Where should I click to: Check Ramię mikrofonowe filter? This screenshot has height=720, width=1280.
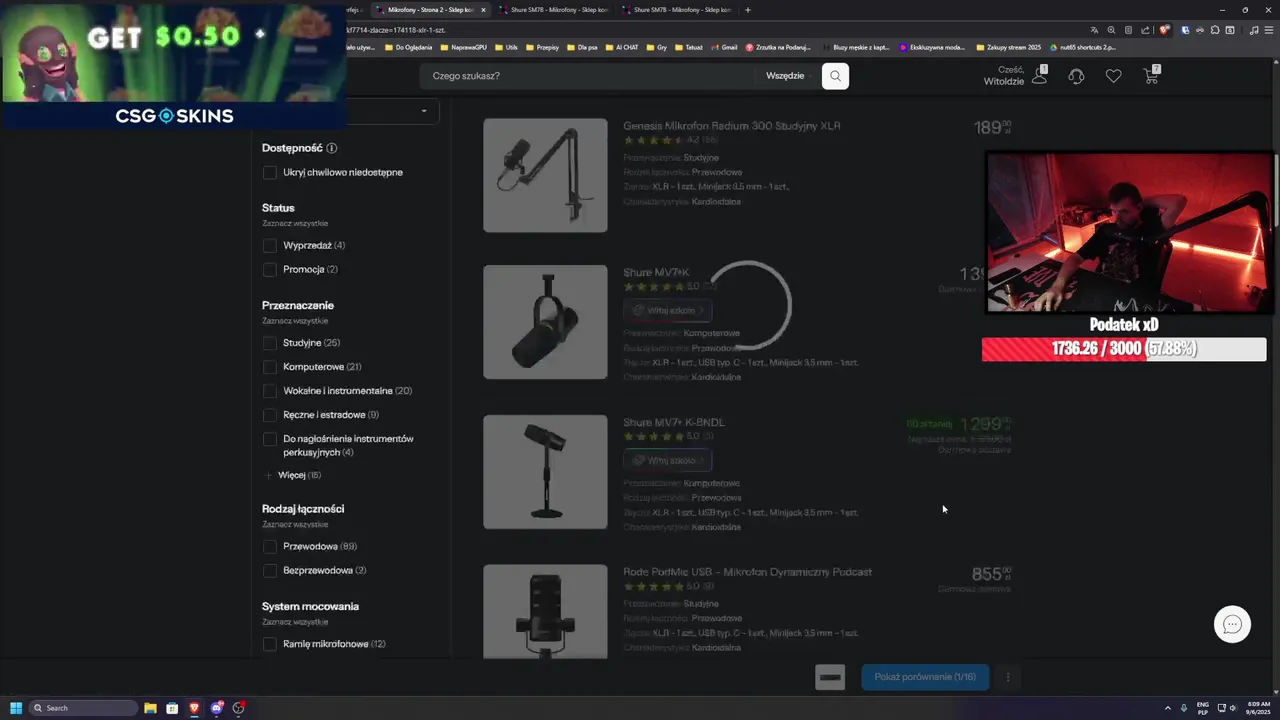[269, 644]
